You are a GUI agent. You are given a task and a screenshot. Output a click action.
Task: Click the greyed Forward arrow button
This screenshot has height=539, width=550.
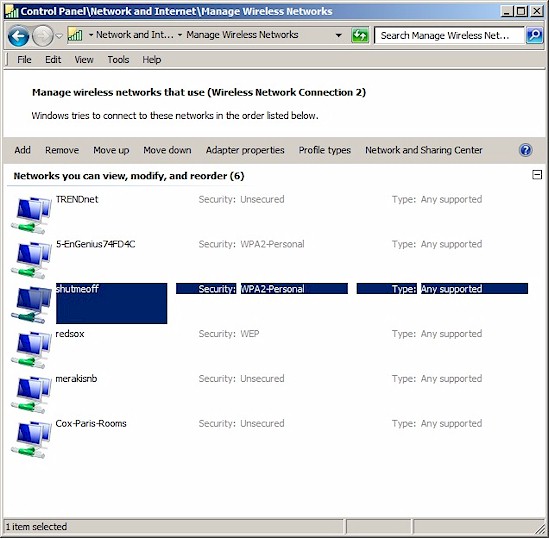(x=42, y=36)
